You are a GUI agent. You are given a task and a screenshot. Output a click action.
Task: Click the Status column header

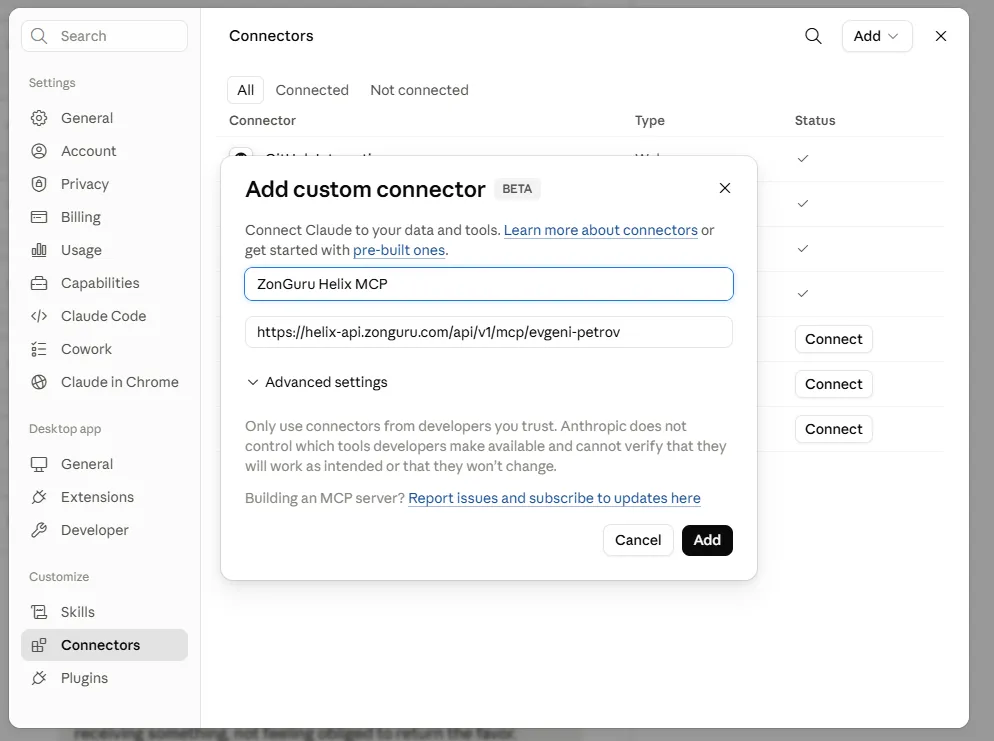point(815,120)
